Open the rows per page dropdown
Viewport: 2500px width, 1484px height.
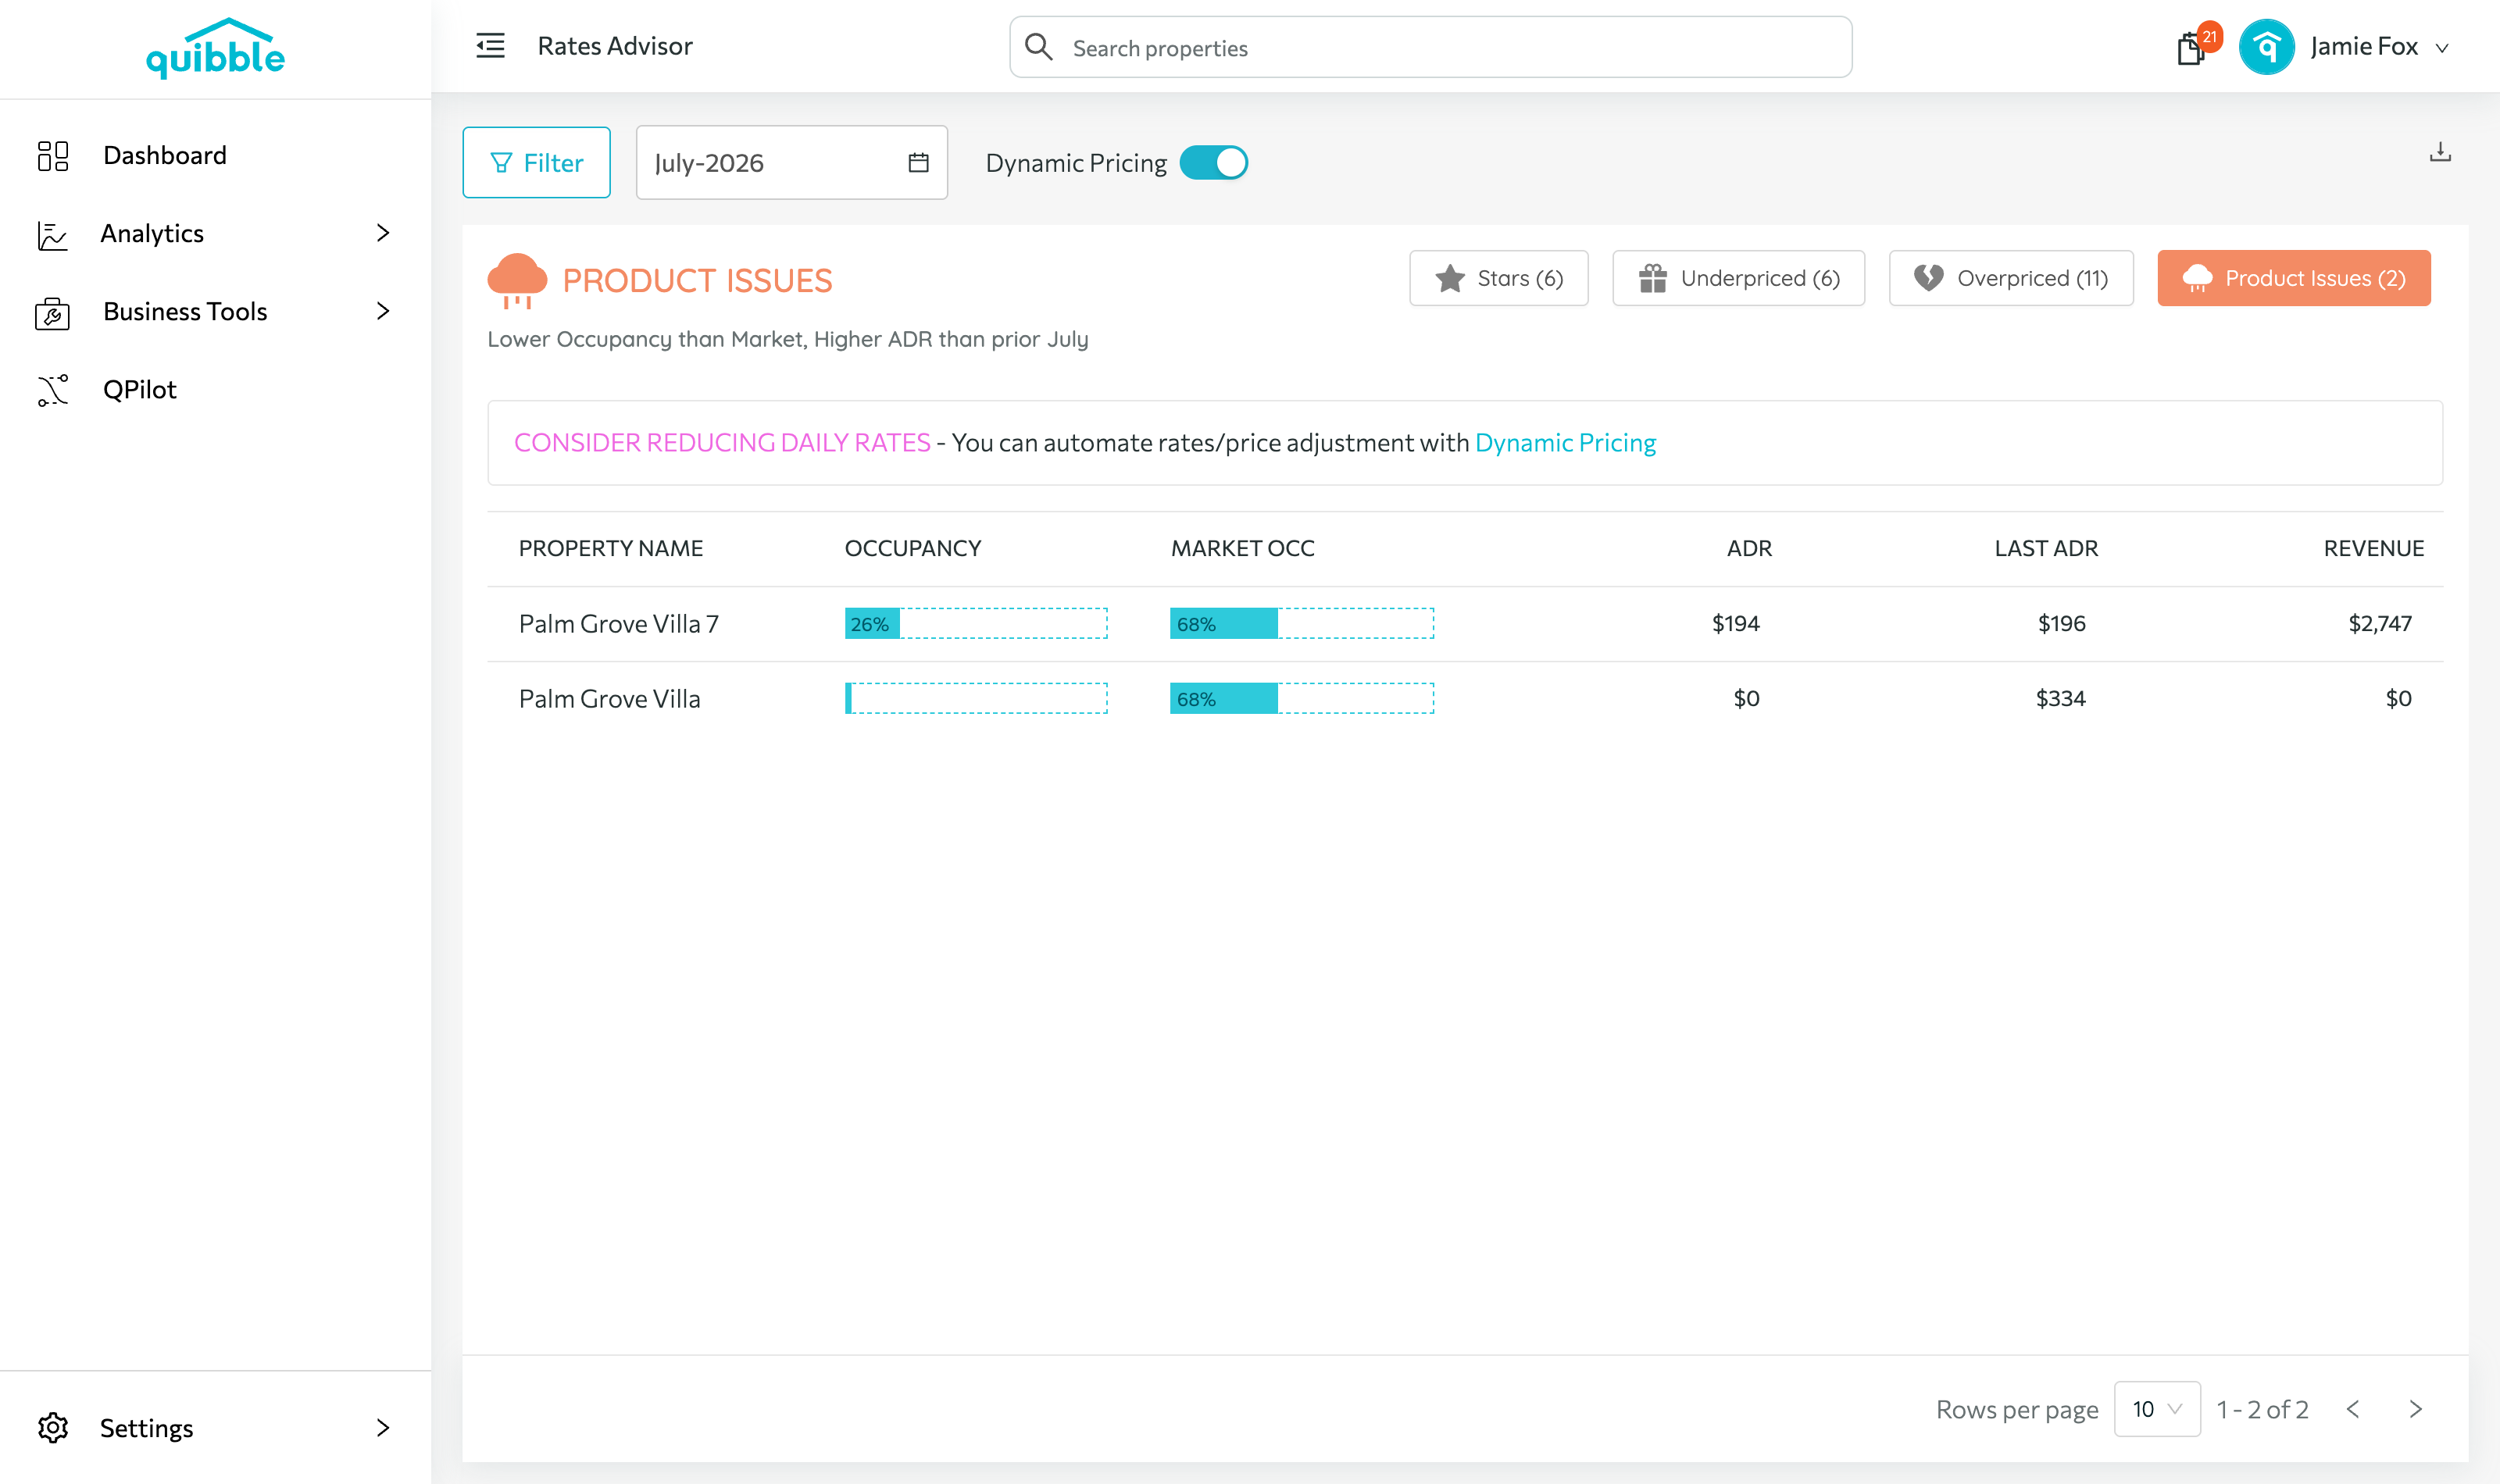coord(2157,1409)
